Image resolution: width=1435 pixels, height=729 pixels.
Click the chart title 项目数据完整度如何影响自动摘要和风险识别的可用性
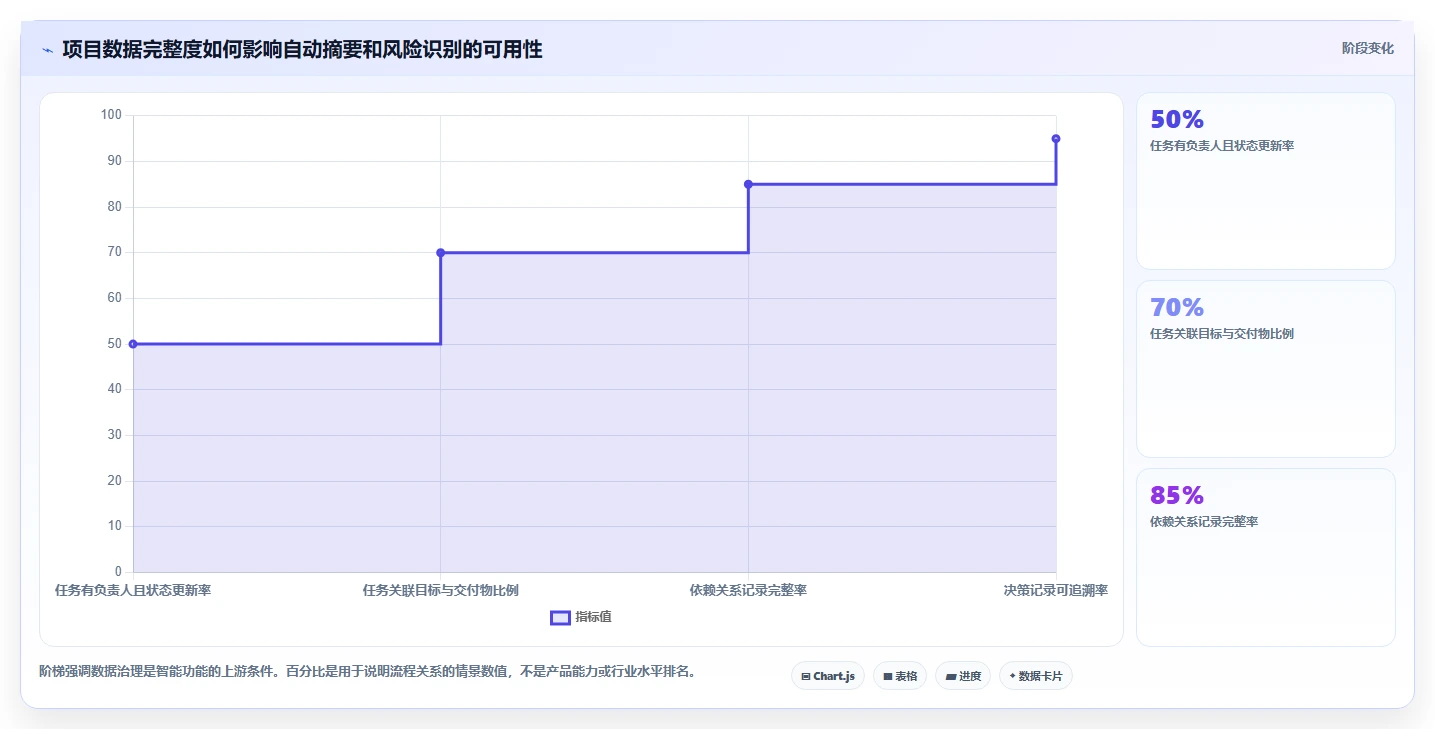(302, 49)
